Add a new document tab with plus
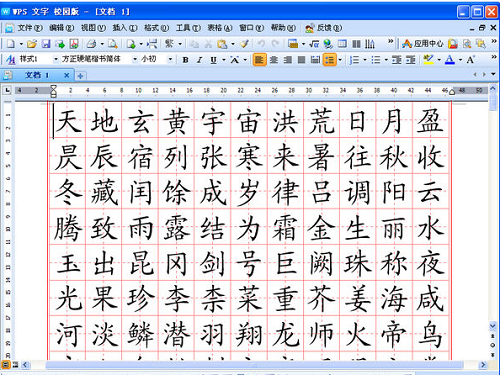This screenshot has height=375, width=500. coord(80,76)
